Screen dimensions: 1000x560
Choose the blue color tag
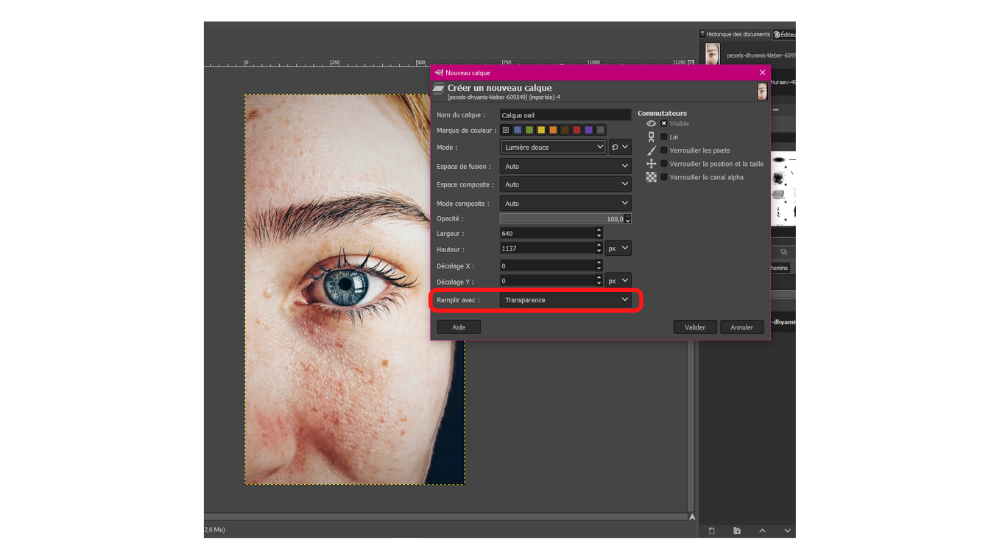(x=518, y=130)
